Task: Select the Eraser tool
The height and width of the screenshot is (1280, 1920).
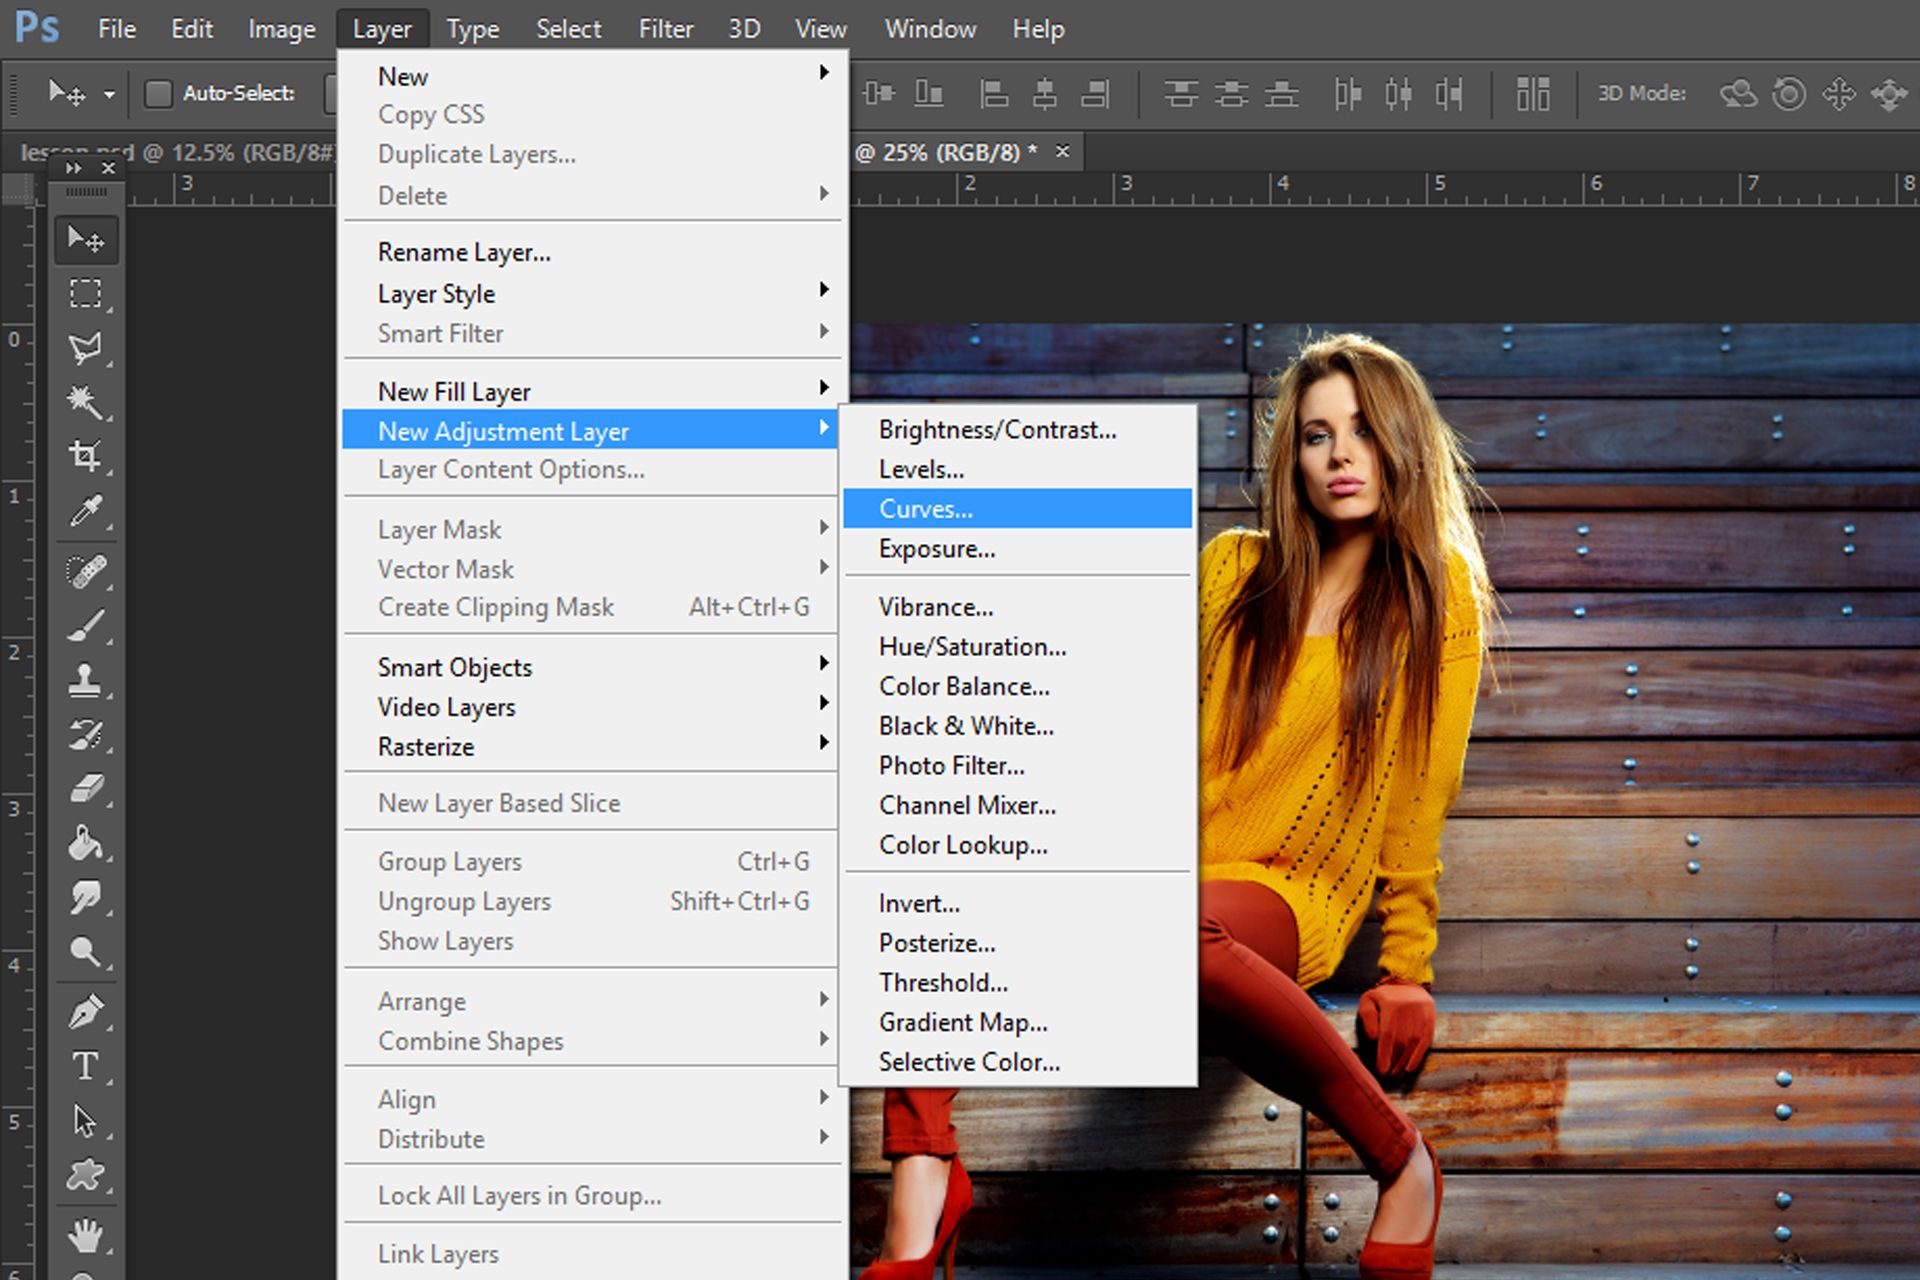Action: click(87, 790)
